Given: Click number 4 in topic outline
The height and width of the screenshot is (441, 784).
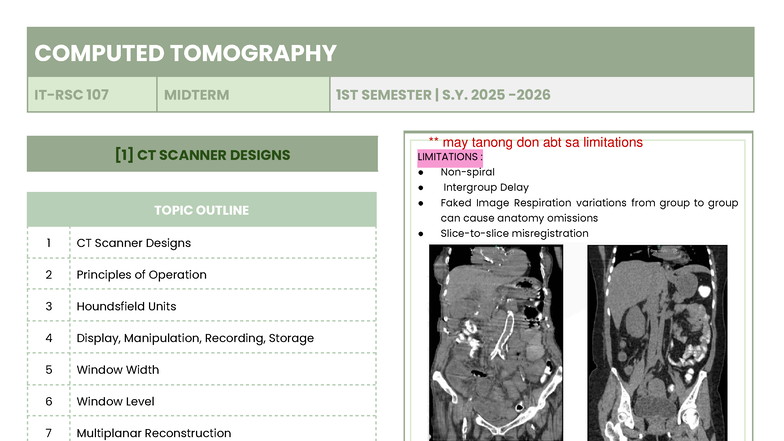Looking at the screenshot, I should click(x=48, y=338).
